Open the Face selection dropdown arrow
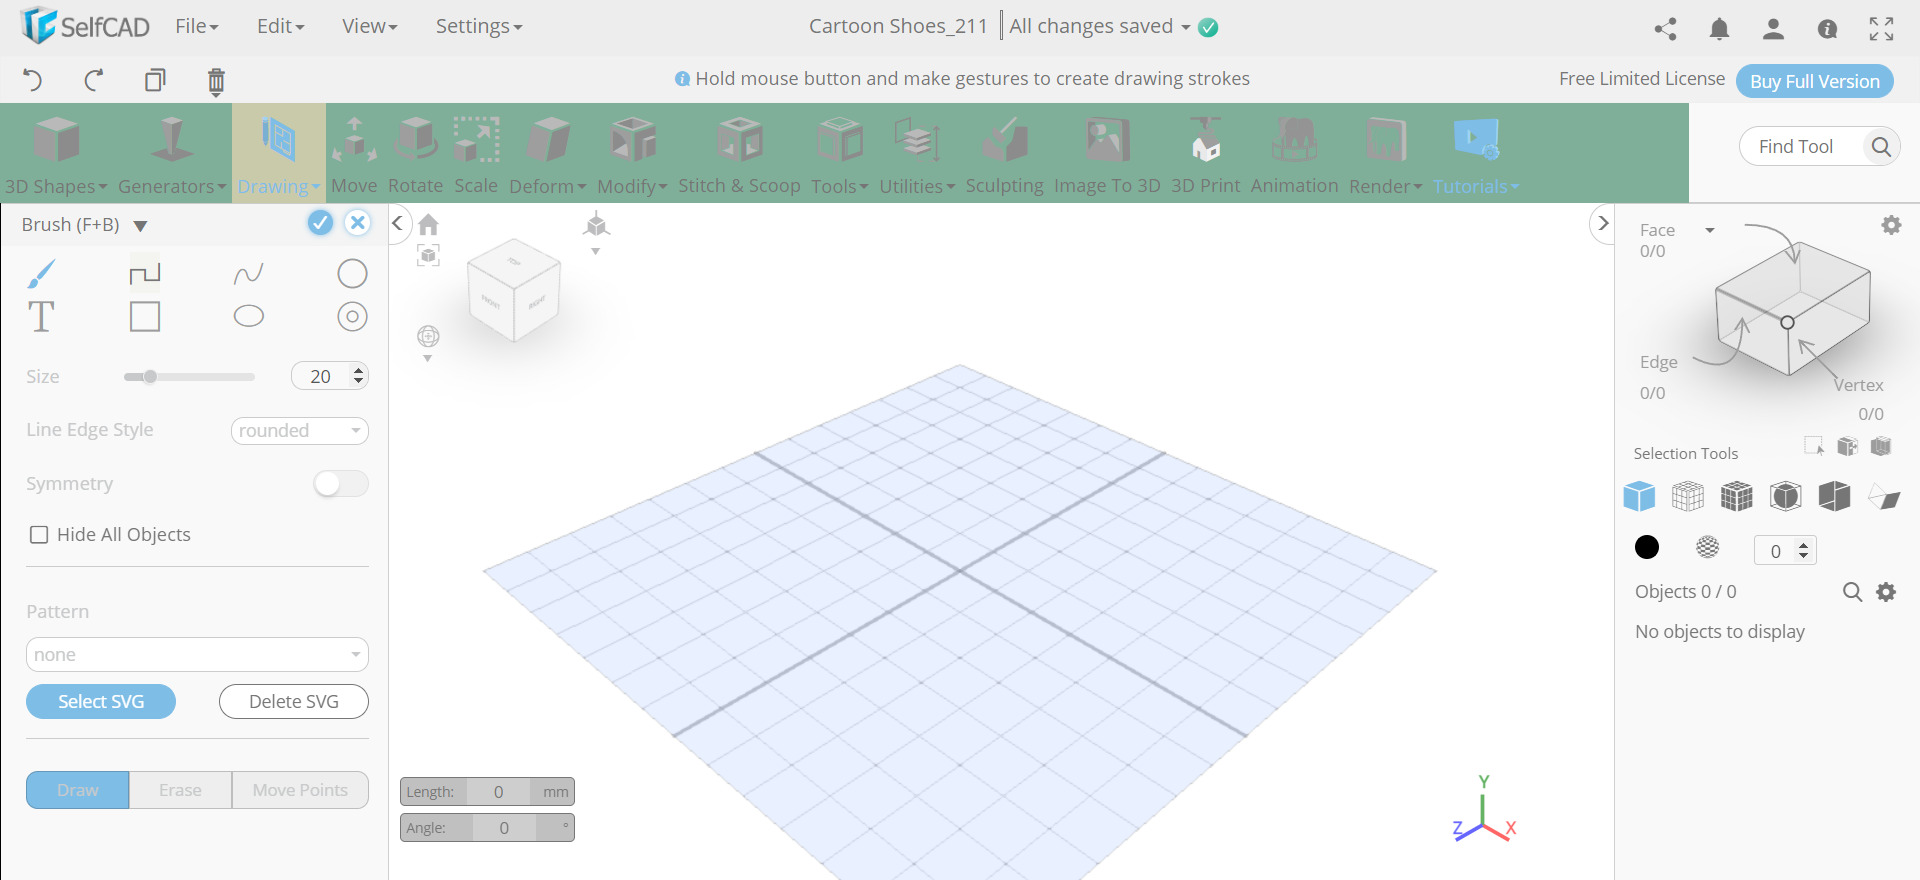The image size is (1920, 880). click(x=1710, y=230)
